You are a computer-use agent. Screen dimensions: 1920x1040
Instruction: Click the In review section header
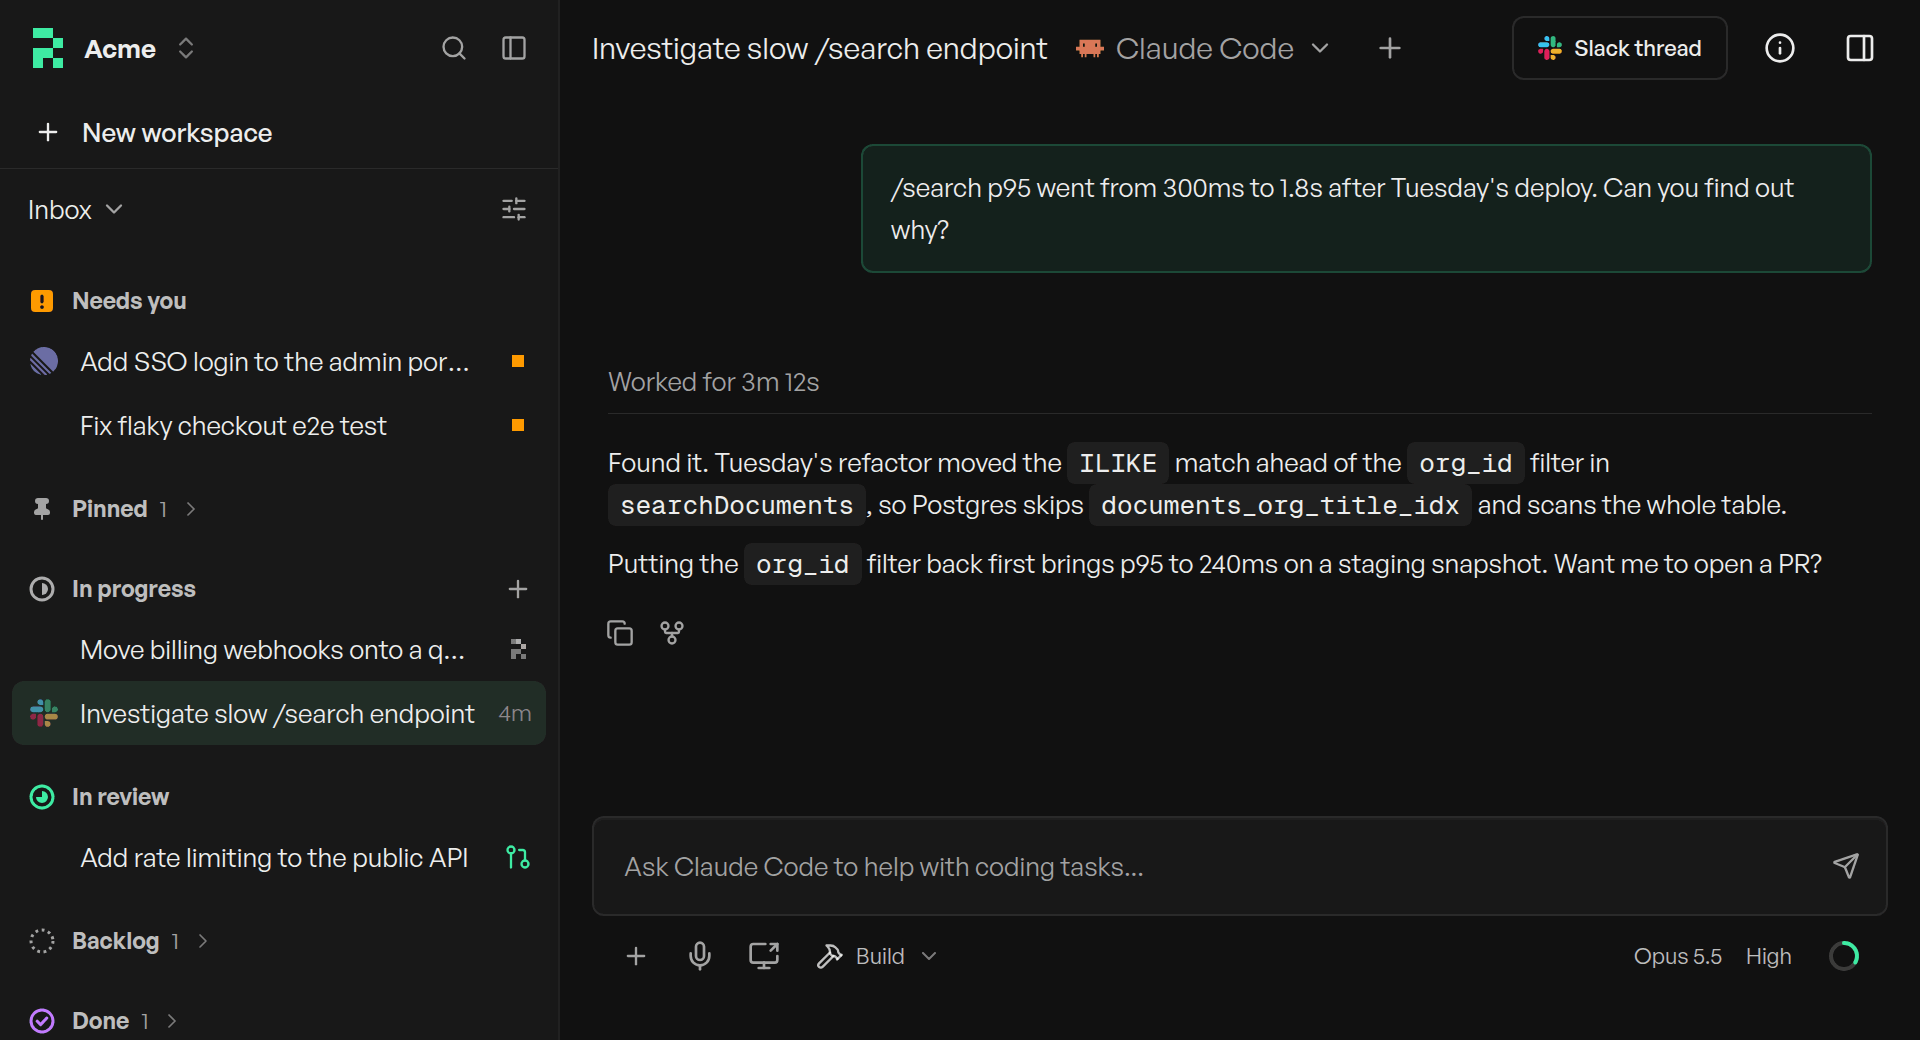[x=120, y=797]
